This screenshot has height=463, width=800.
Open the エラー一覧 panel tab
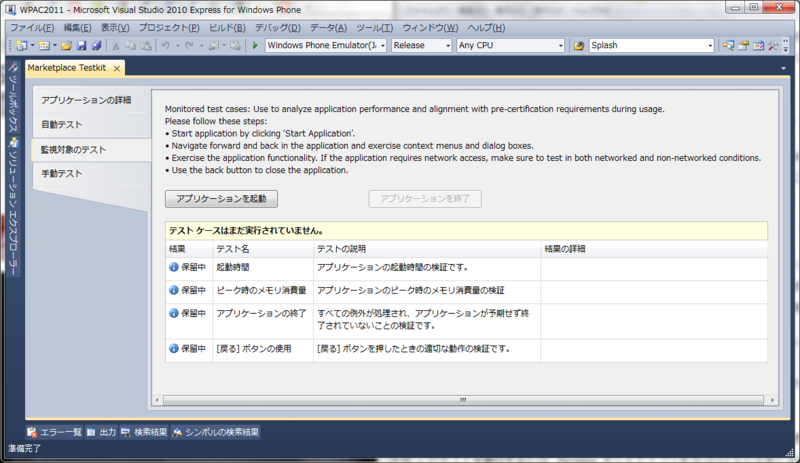click(55, 432)
